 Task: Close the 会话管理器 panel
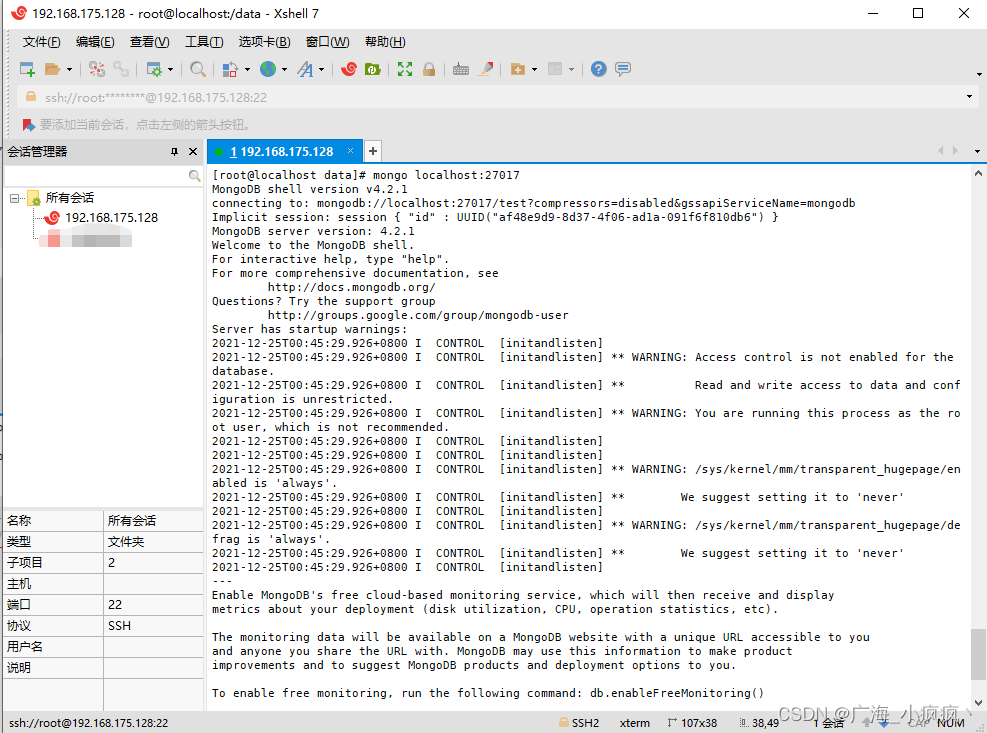coord(193,152)
